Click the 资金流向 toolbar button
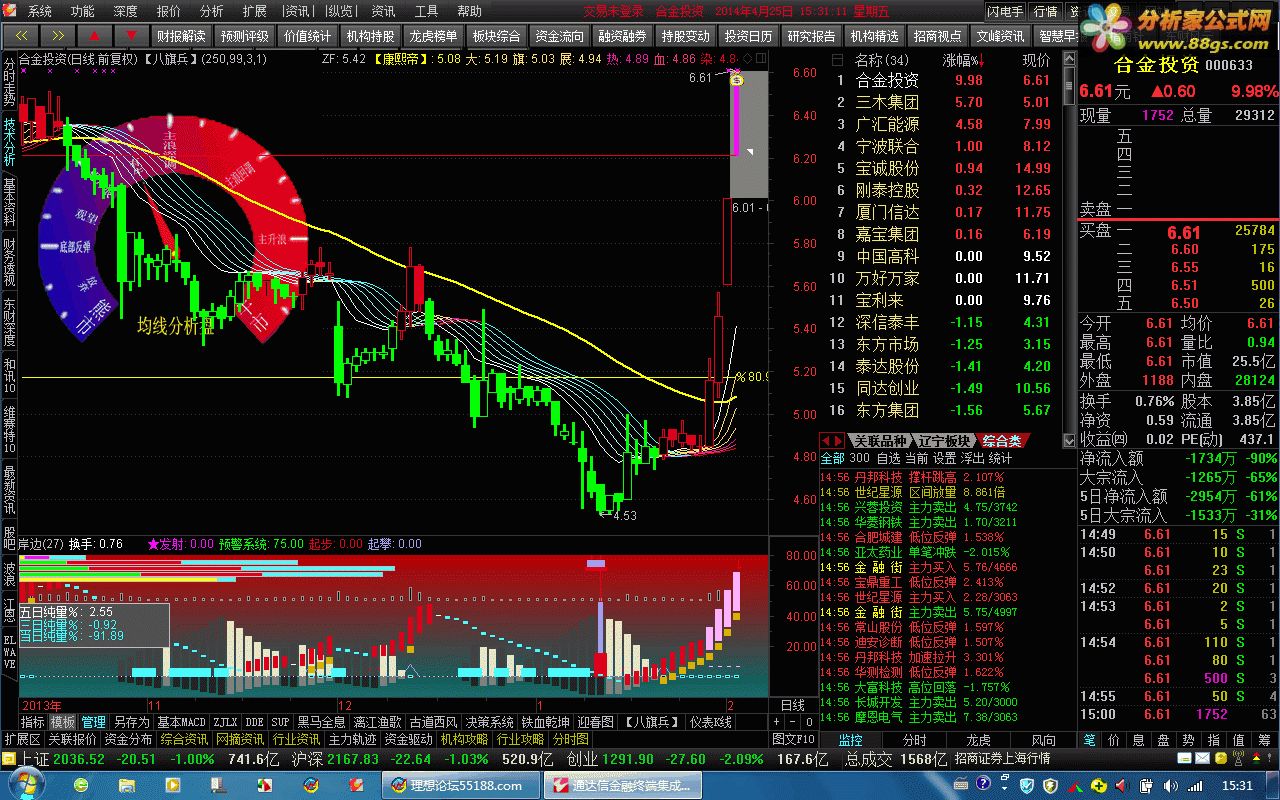Viewport: 1280px width, 800px height. click(x=559, y=35)
